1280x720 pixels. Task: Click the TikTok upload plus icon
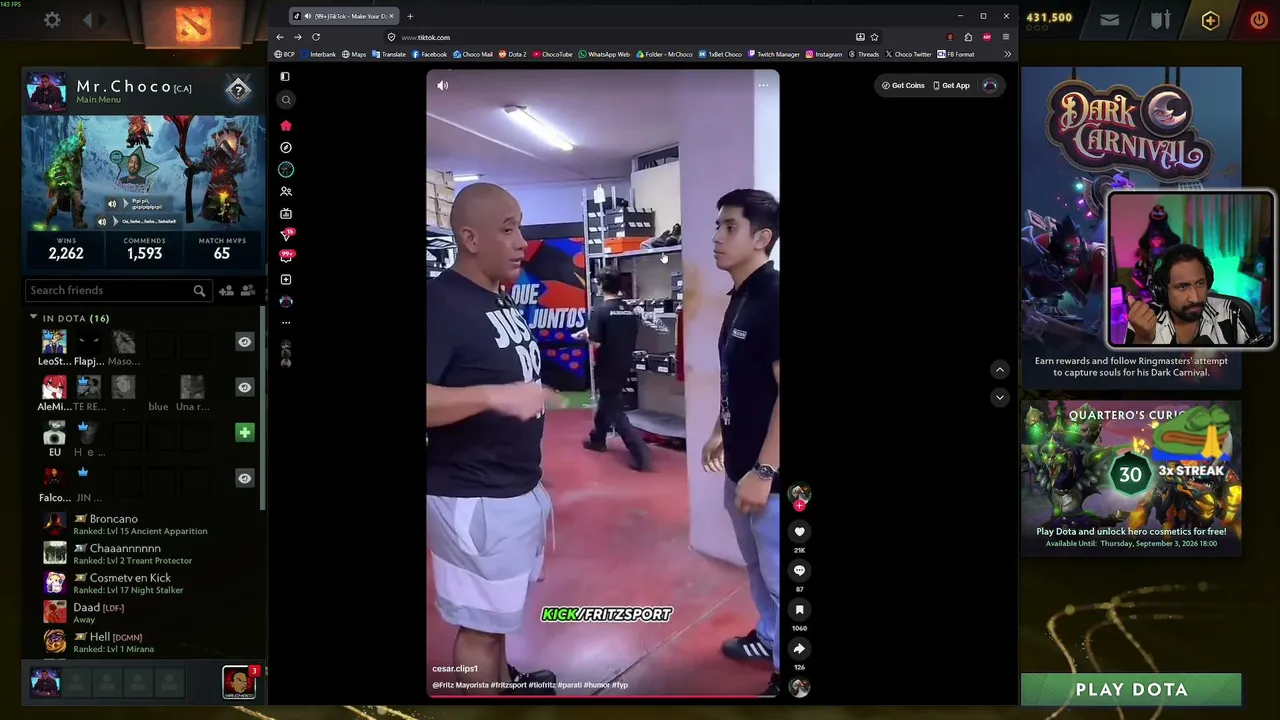[x=286, y=279]
